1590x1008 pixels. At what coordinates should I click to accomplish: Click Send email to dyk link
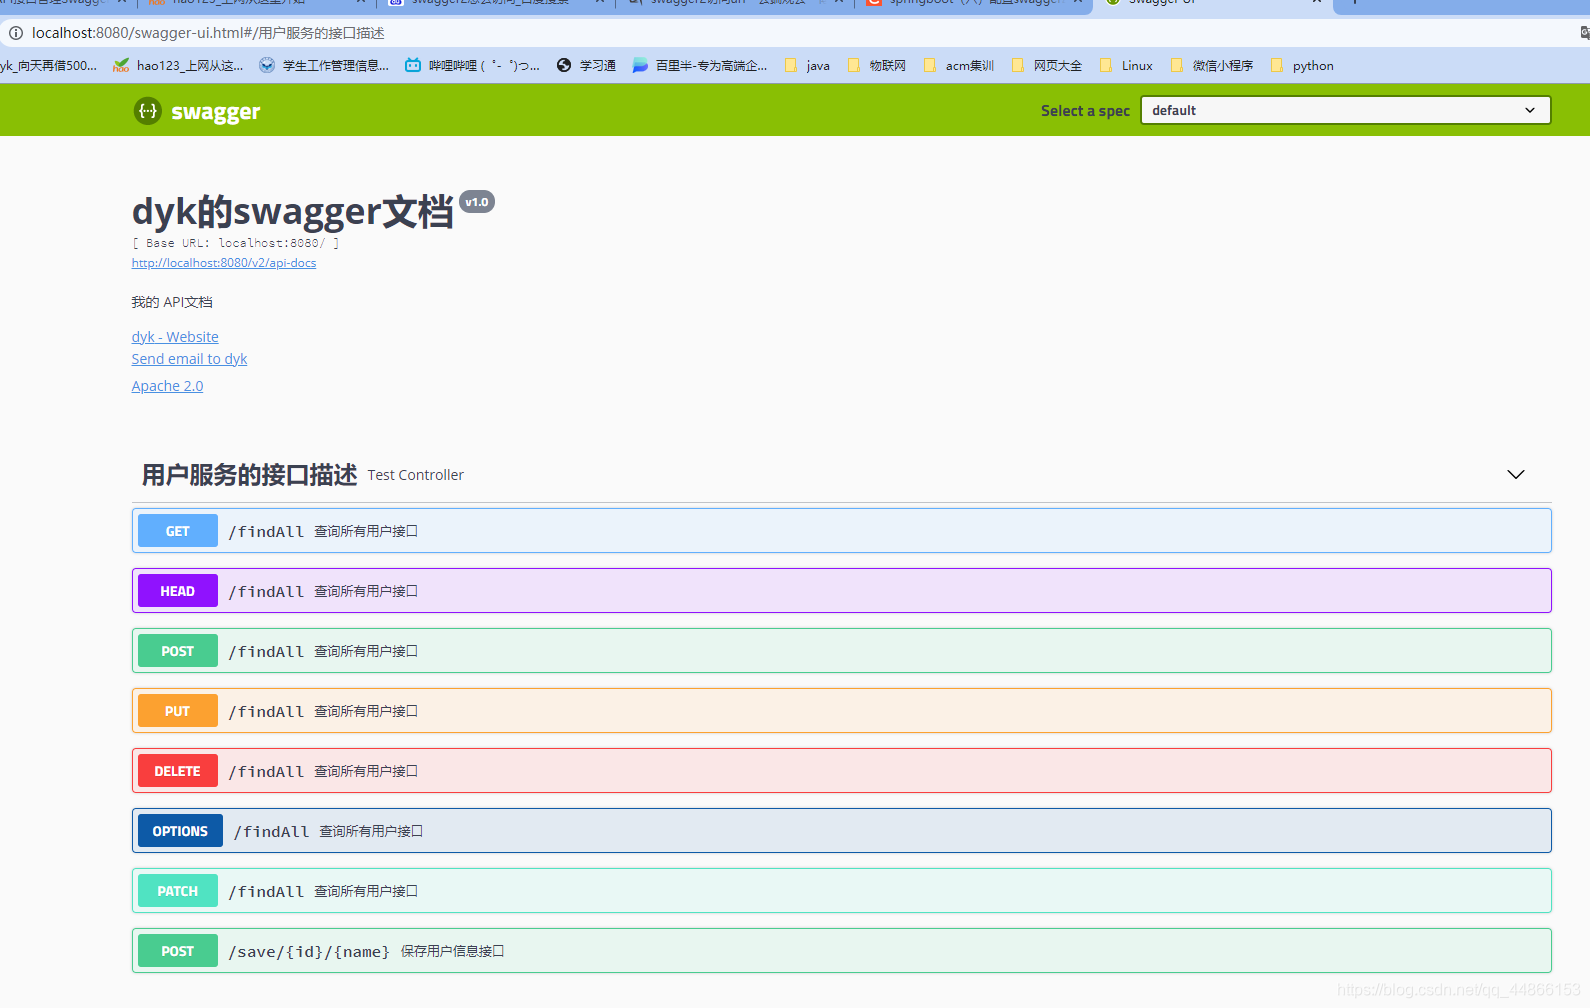(189, 359)
